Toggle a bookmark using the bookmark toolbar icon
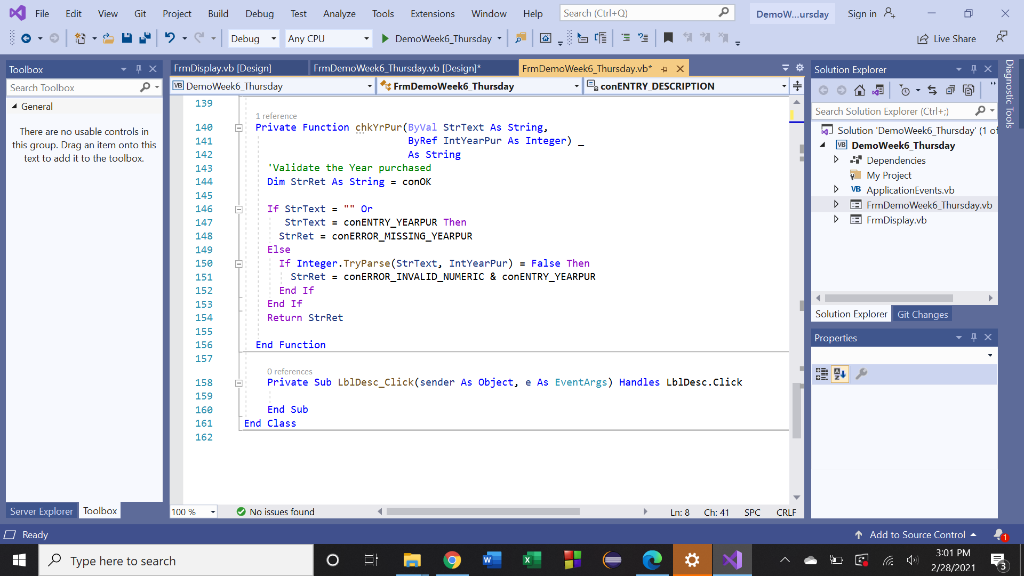 (x=668, y=37)
